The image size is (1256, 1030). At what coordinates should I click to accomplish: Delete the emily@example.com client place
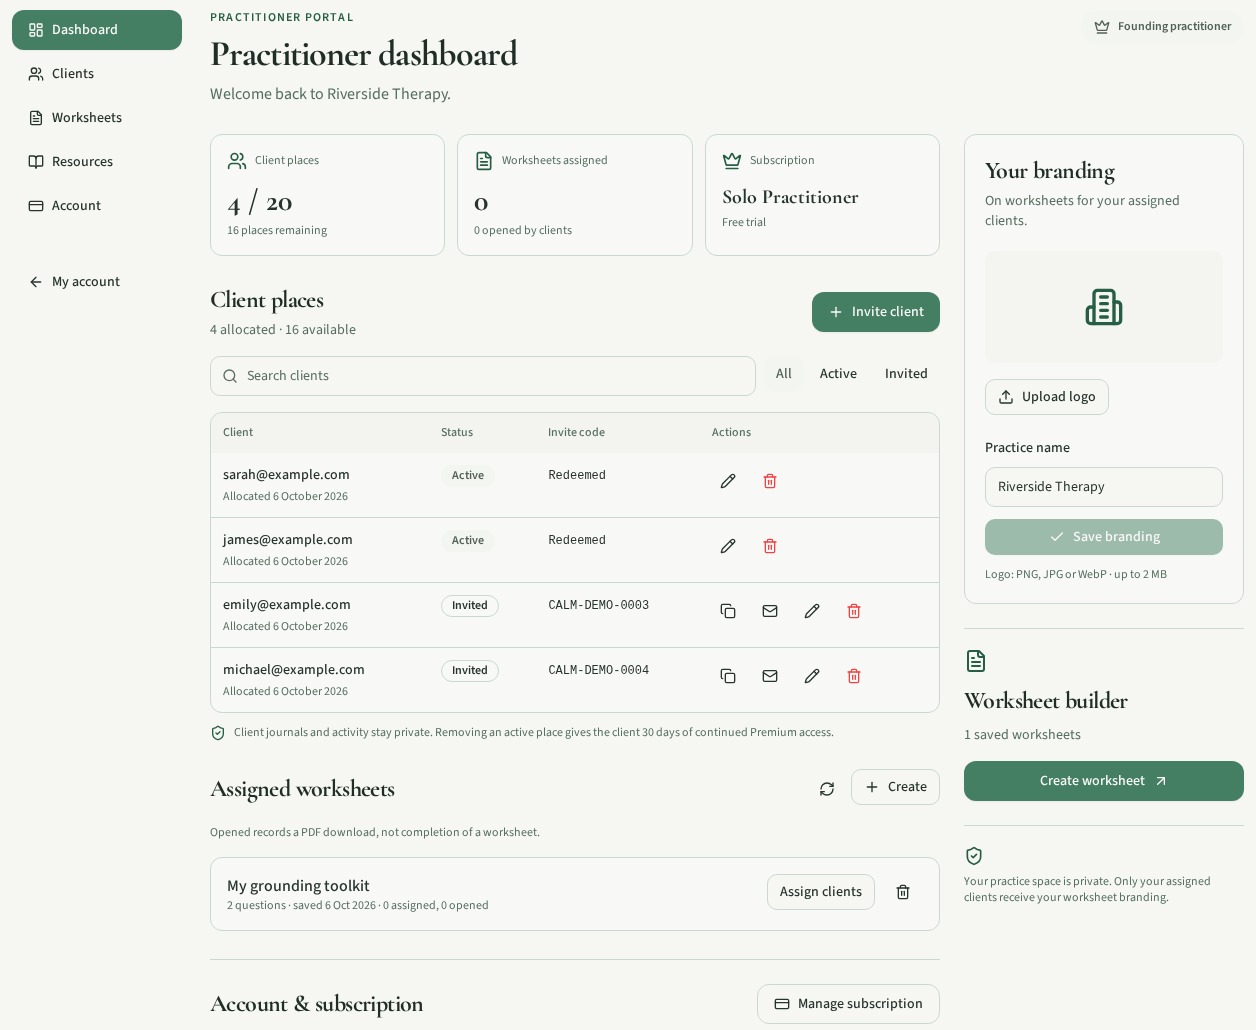click(854, 611)
